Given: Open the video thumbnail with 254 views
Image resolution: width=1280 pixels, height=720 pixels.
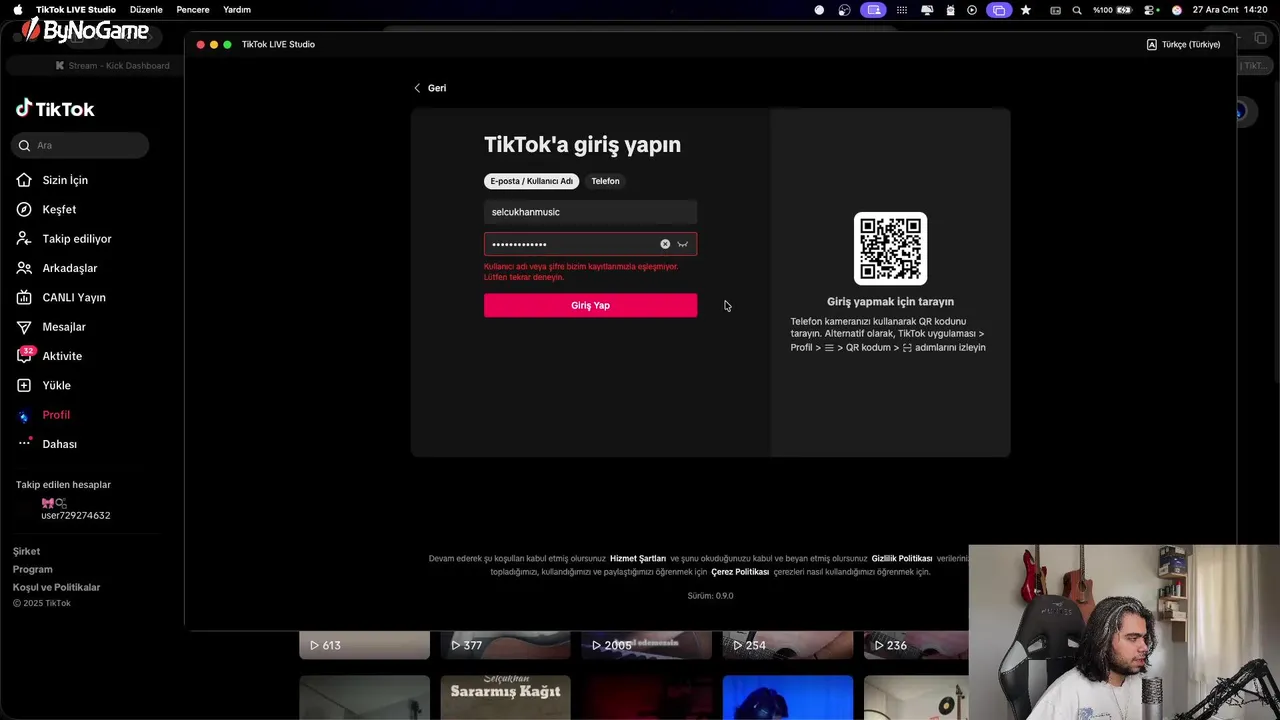Looking at the screenshot, I should click(787, 645).
